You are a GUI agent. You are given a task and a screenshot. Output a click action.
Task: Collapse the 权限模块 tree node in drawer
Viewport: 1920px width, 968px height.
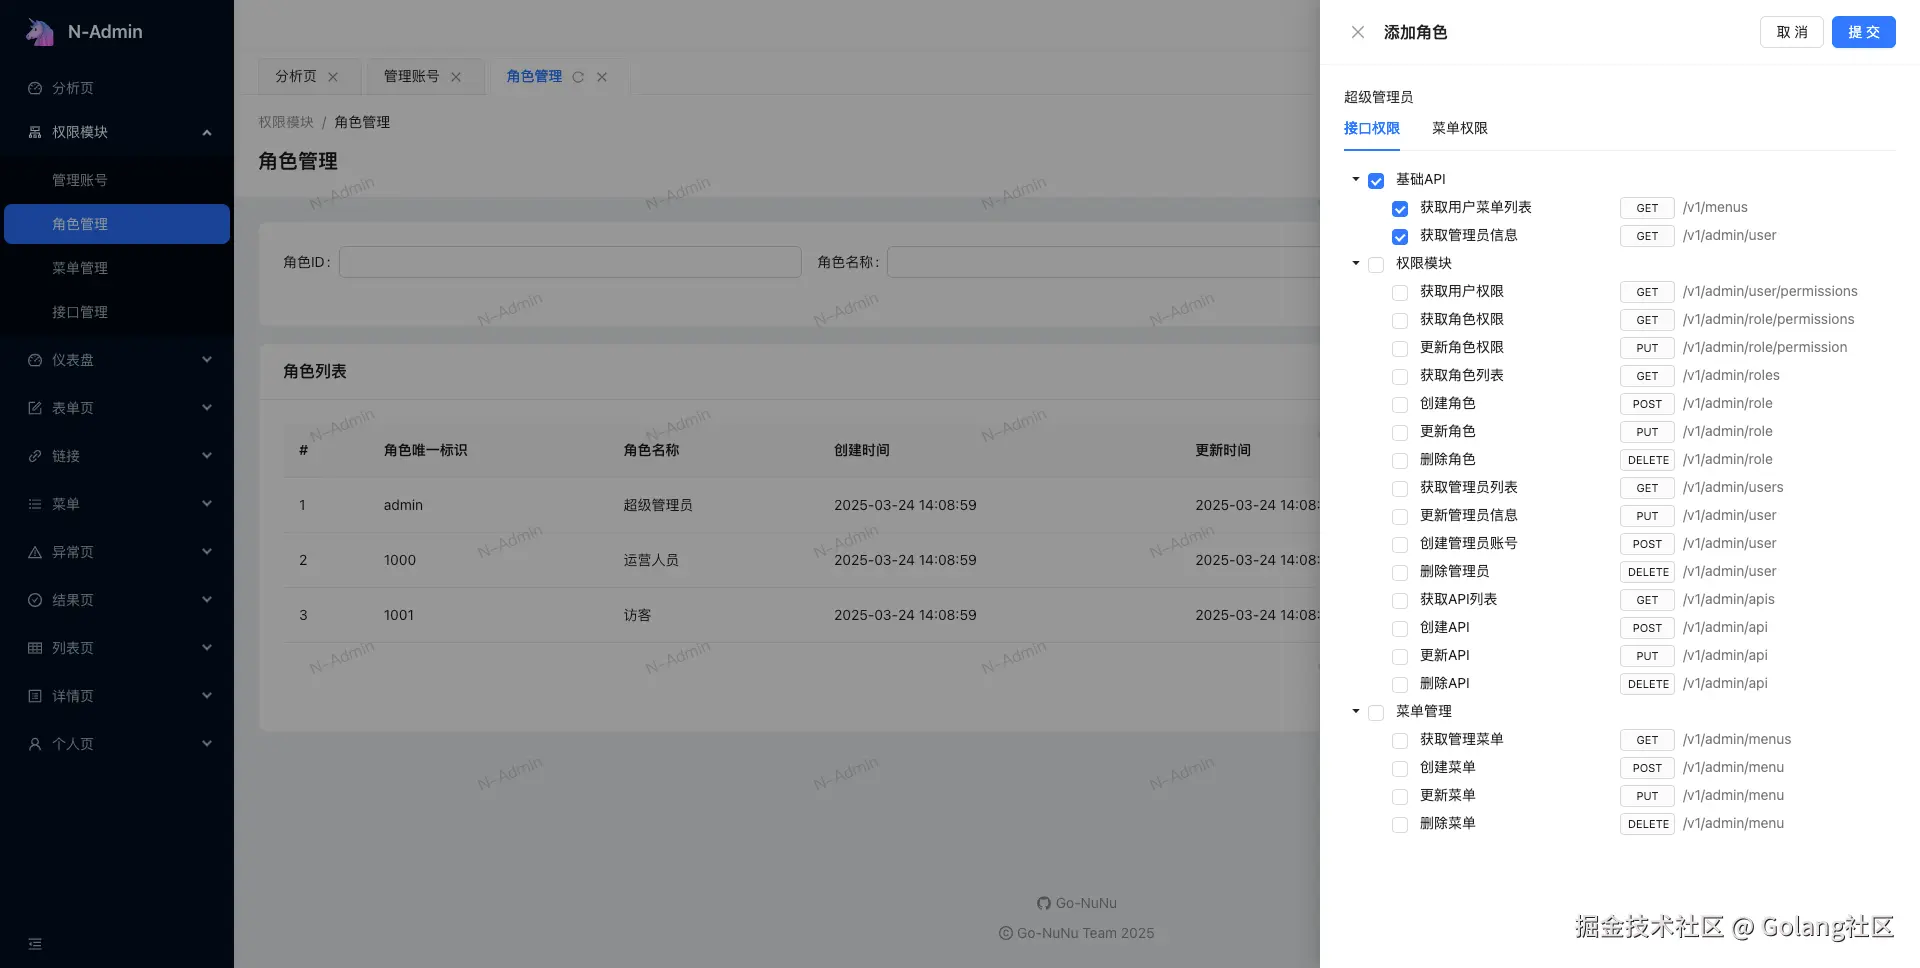click(x=1356, y=263)
